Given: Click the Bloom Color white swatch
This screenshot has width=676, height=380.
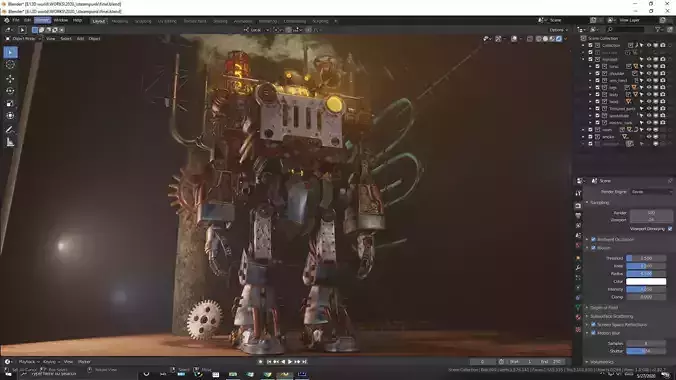Looking at the screenshot, I should tap(646, 281).
